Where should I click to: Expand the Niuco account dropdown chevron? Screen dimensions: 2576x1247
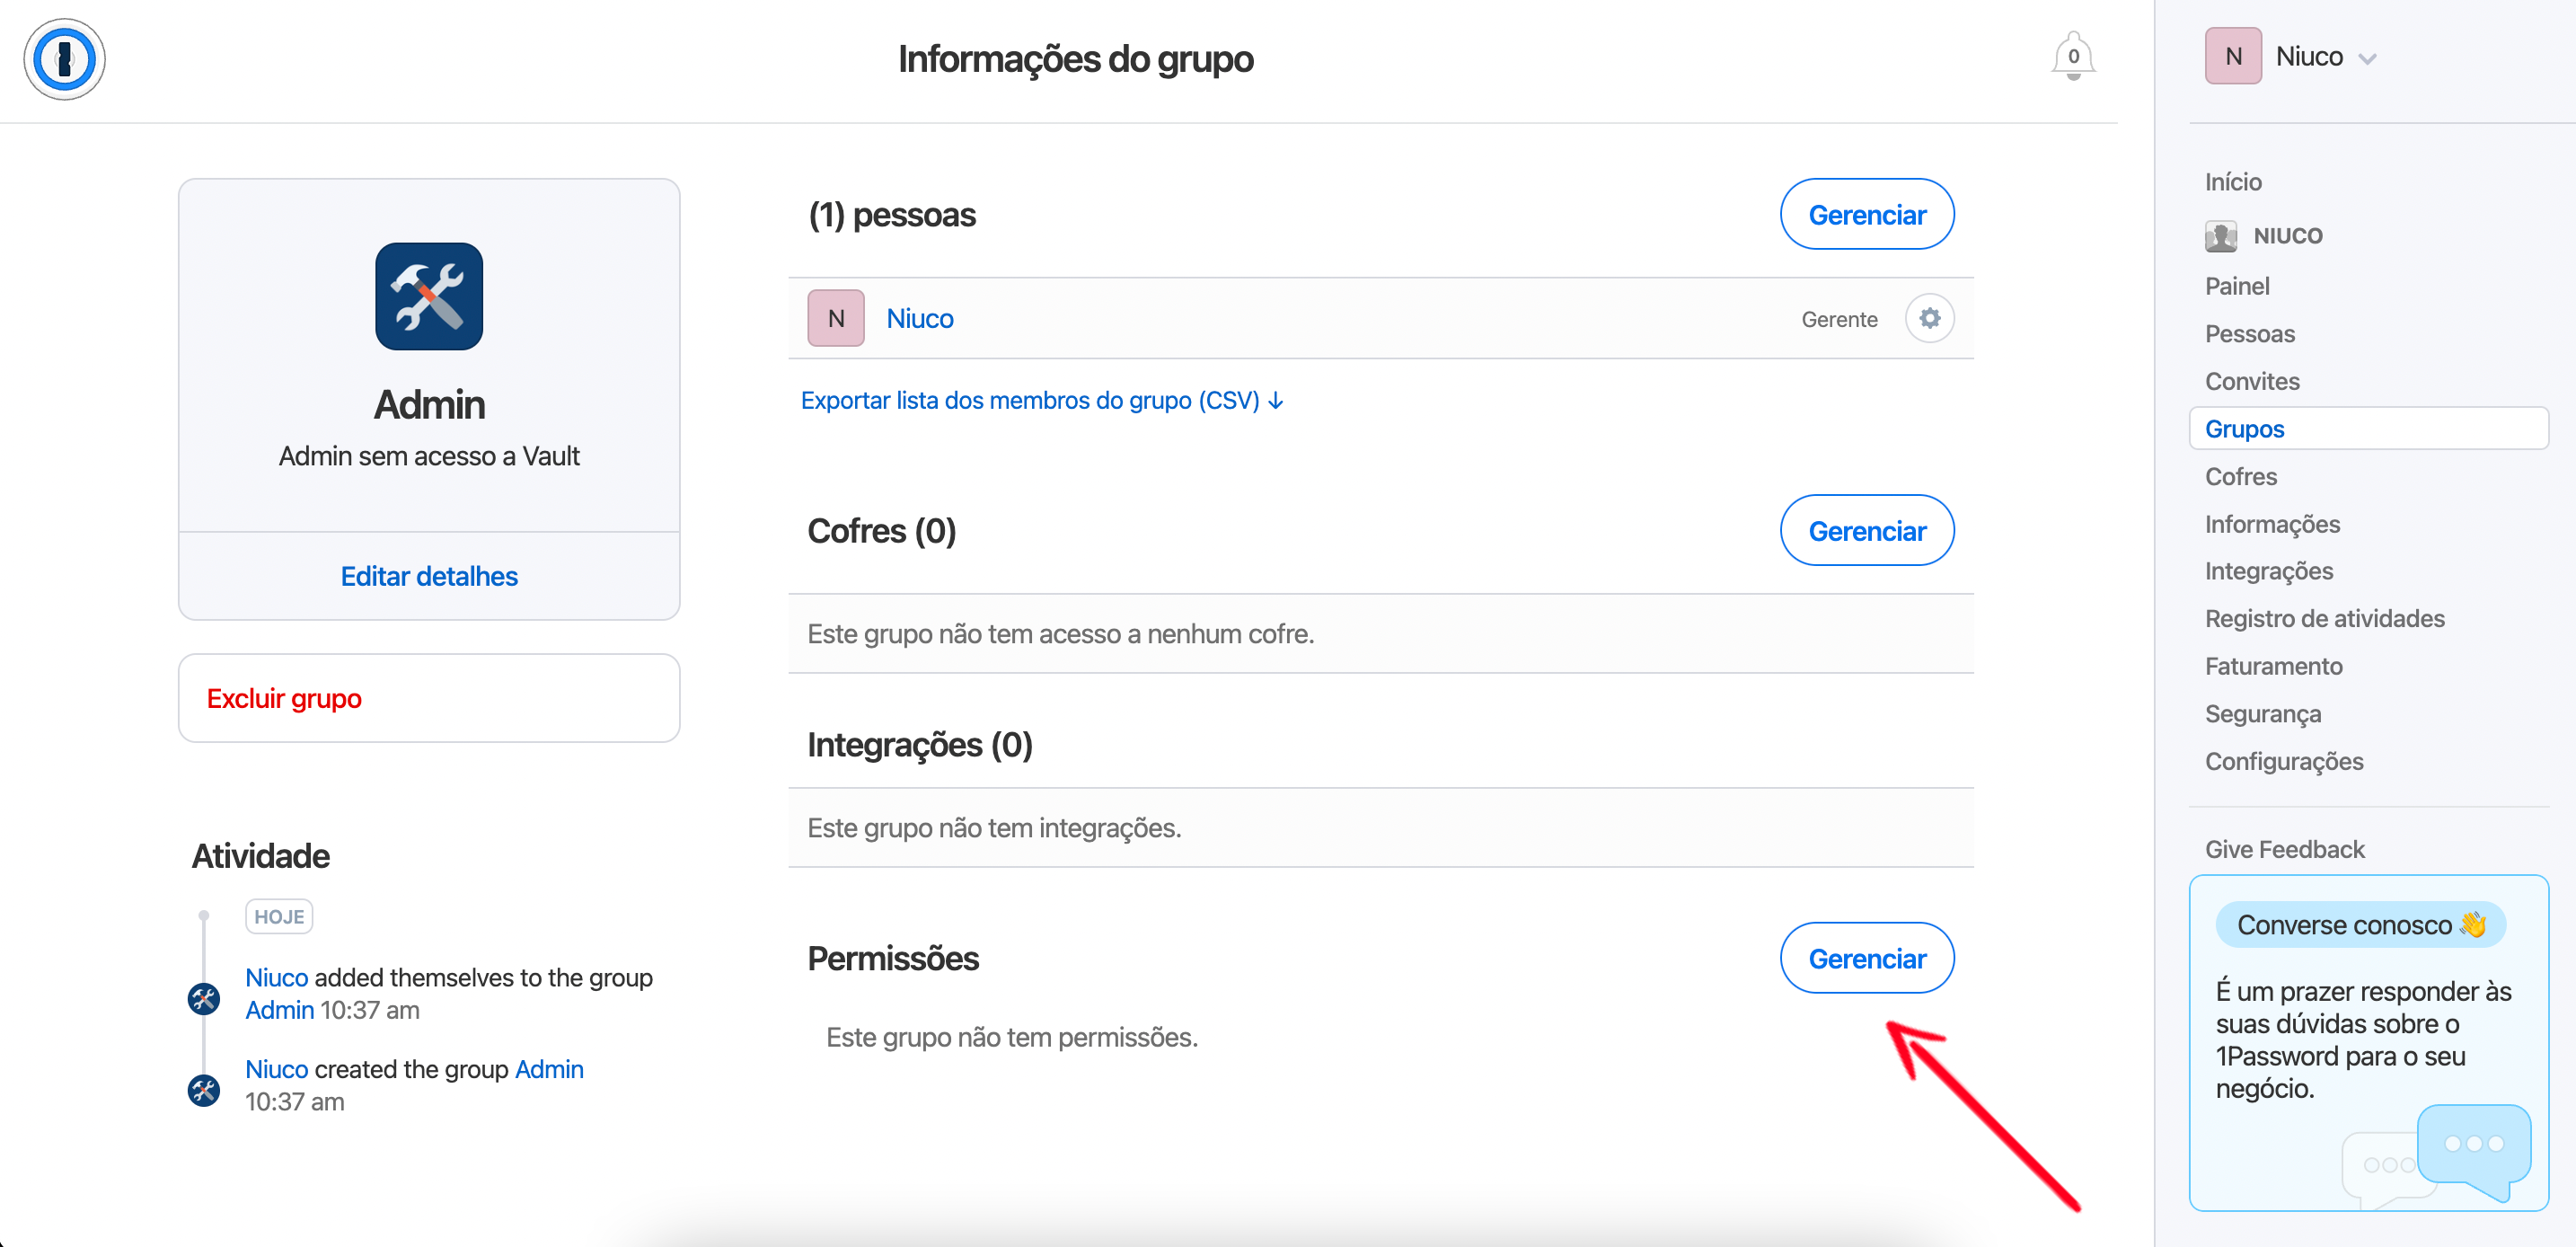point(2367,58)
